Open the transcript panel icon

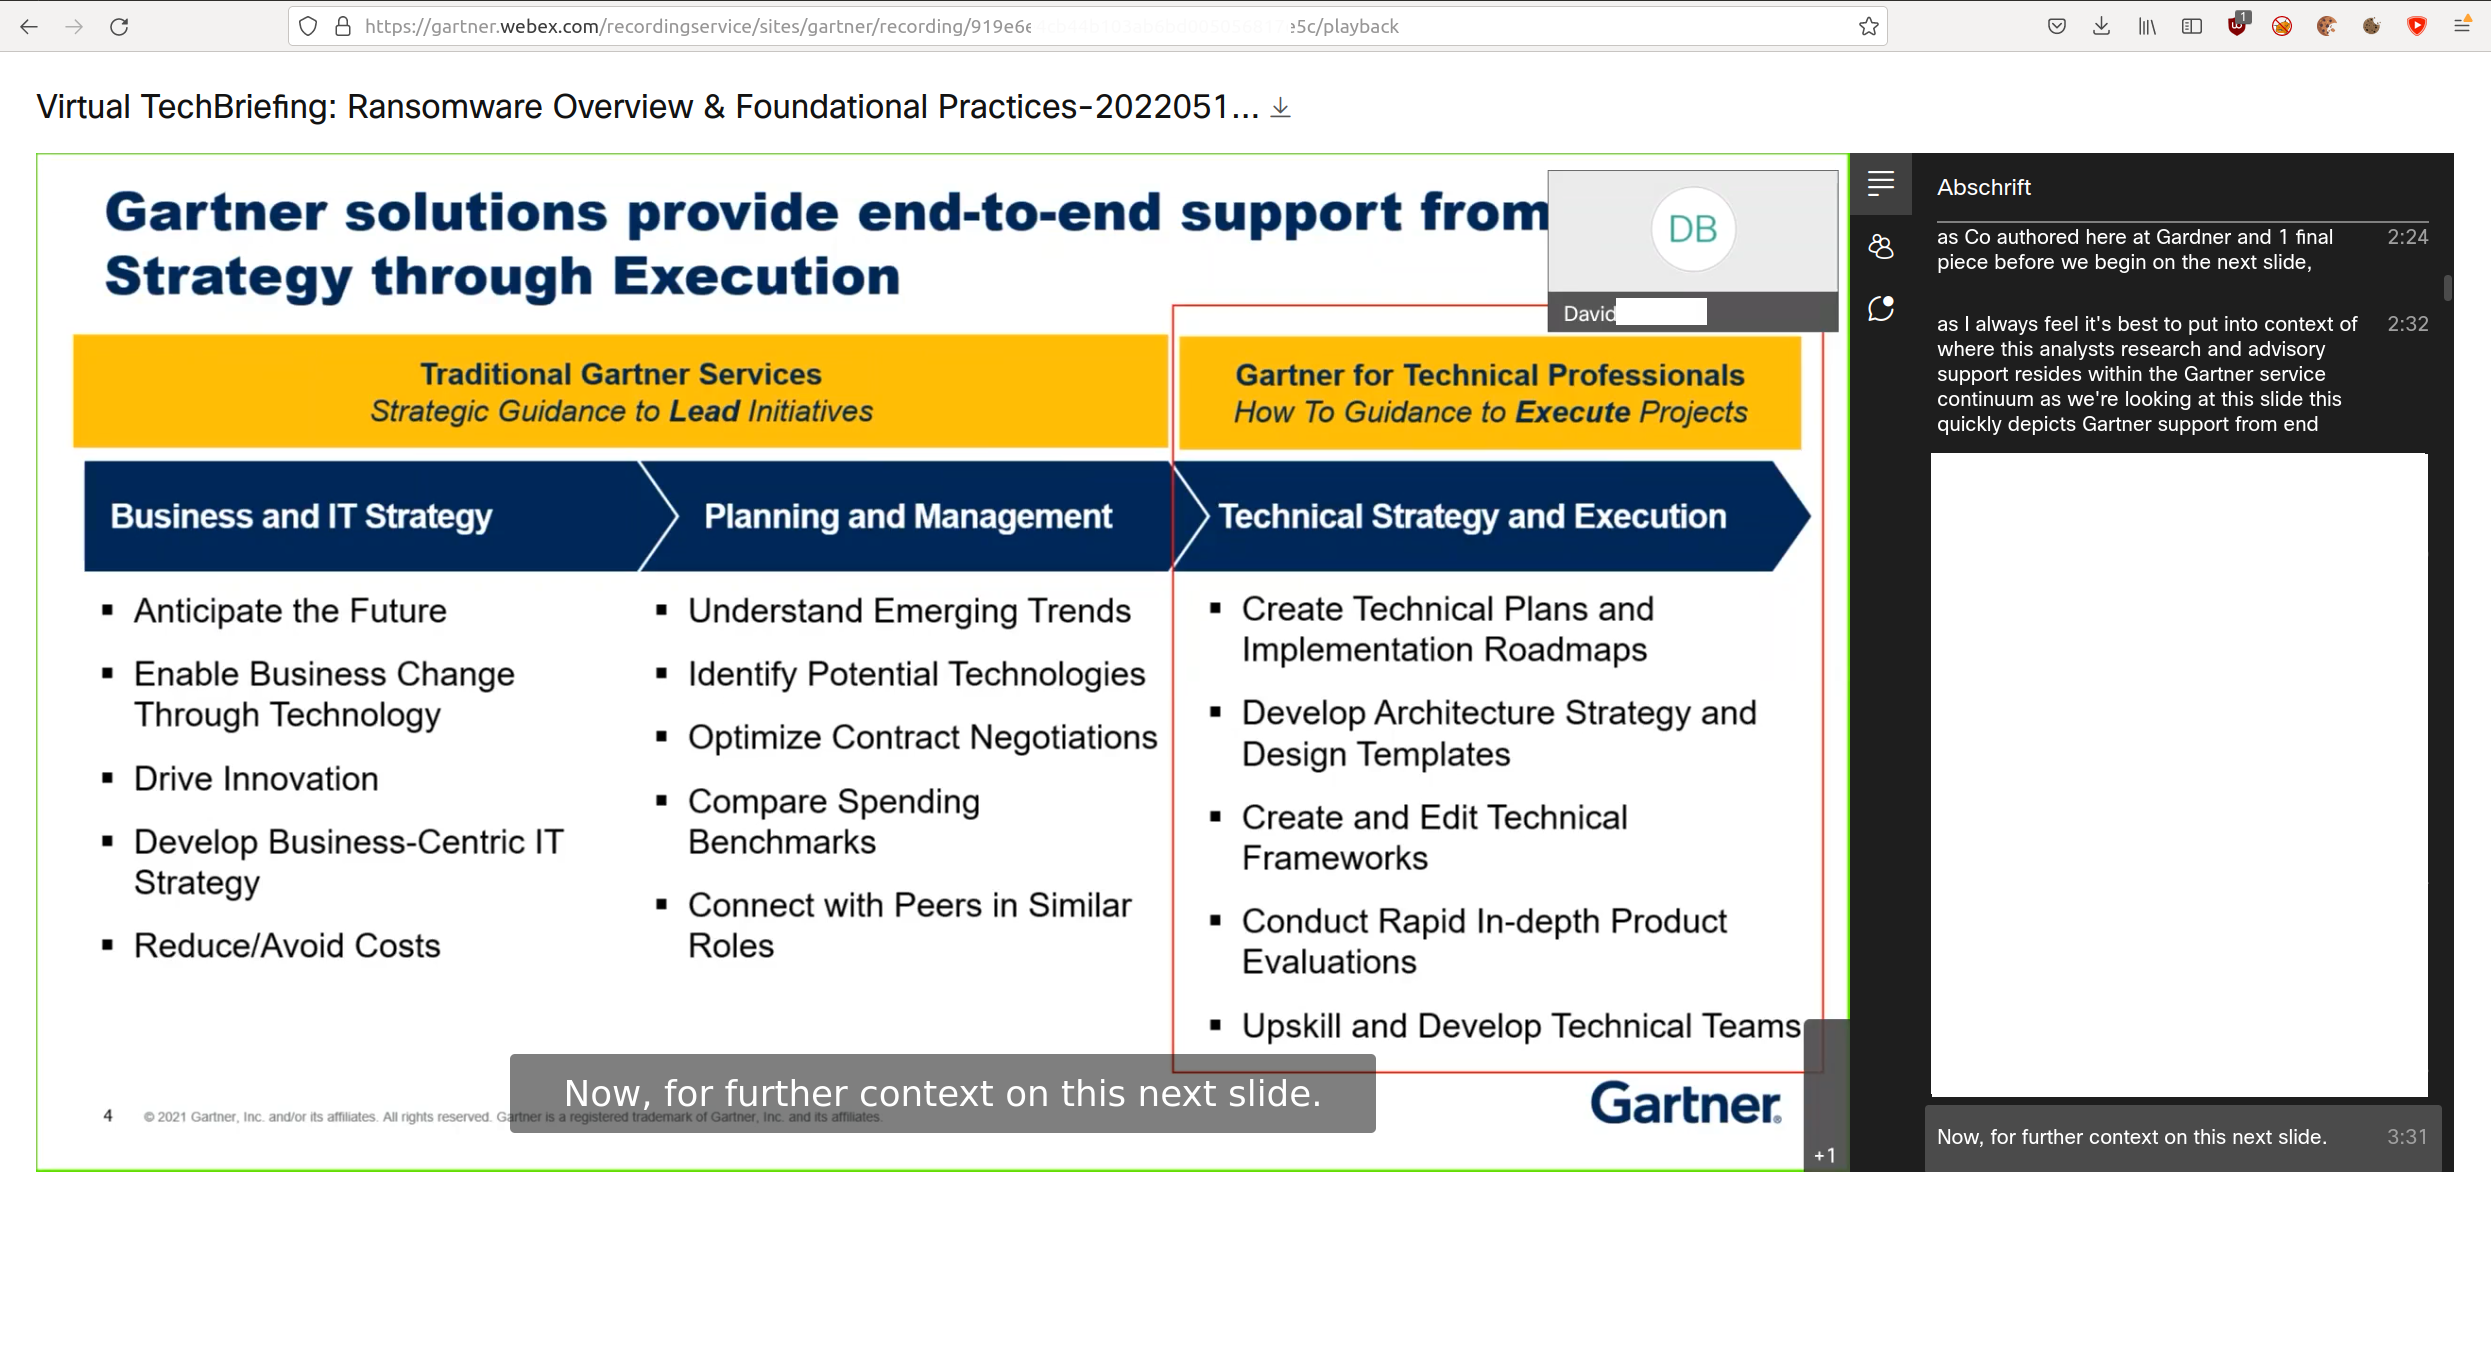1880,183
